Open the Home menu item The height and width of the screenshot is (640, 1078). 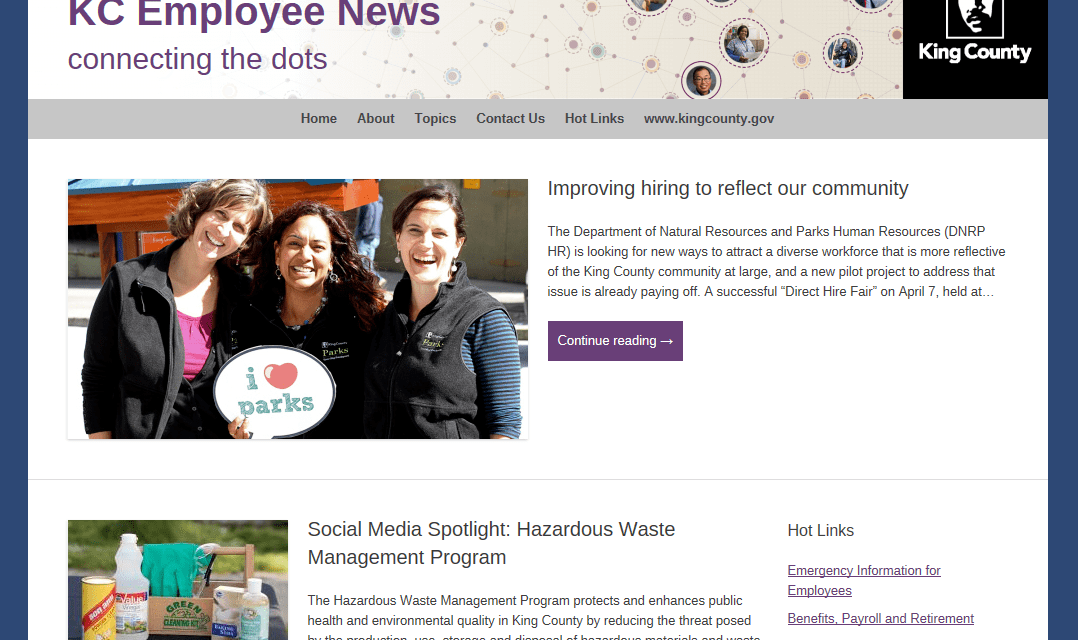point(318,118)
